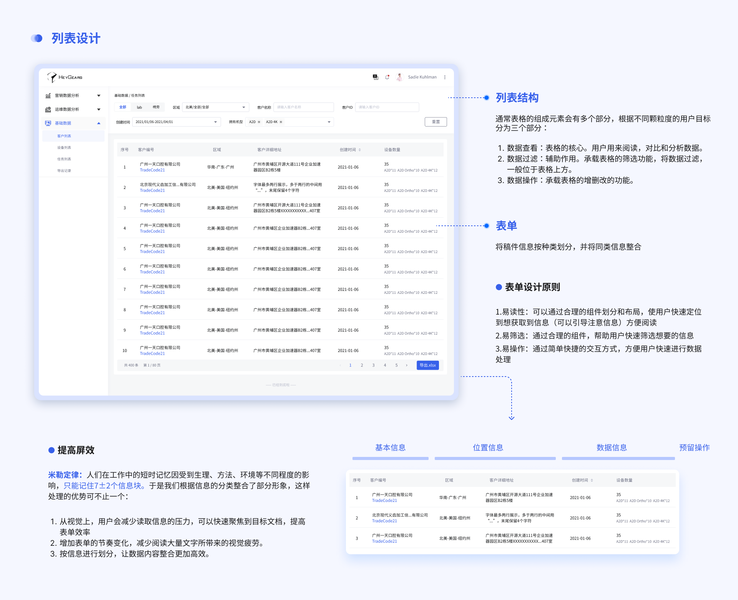The width and height of the screenshot is (738, 600).
Task: Click the 列表设计 page title
Action: (x=76, y=38)
